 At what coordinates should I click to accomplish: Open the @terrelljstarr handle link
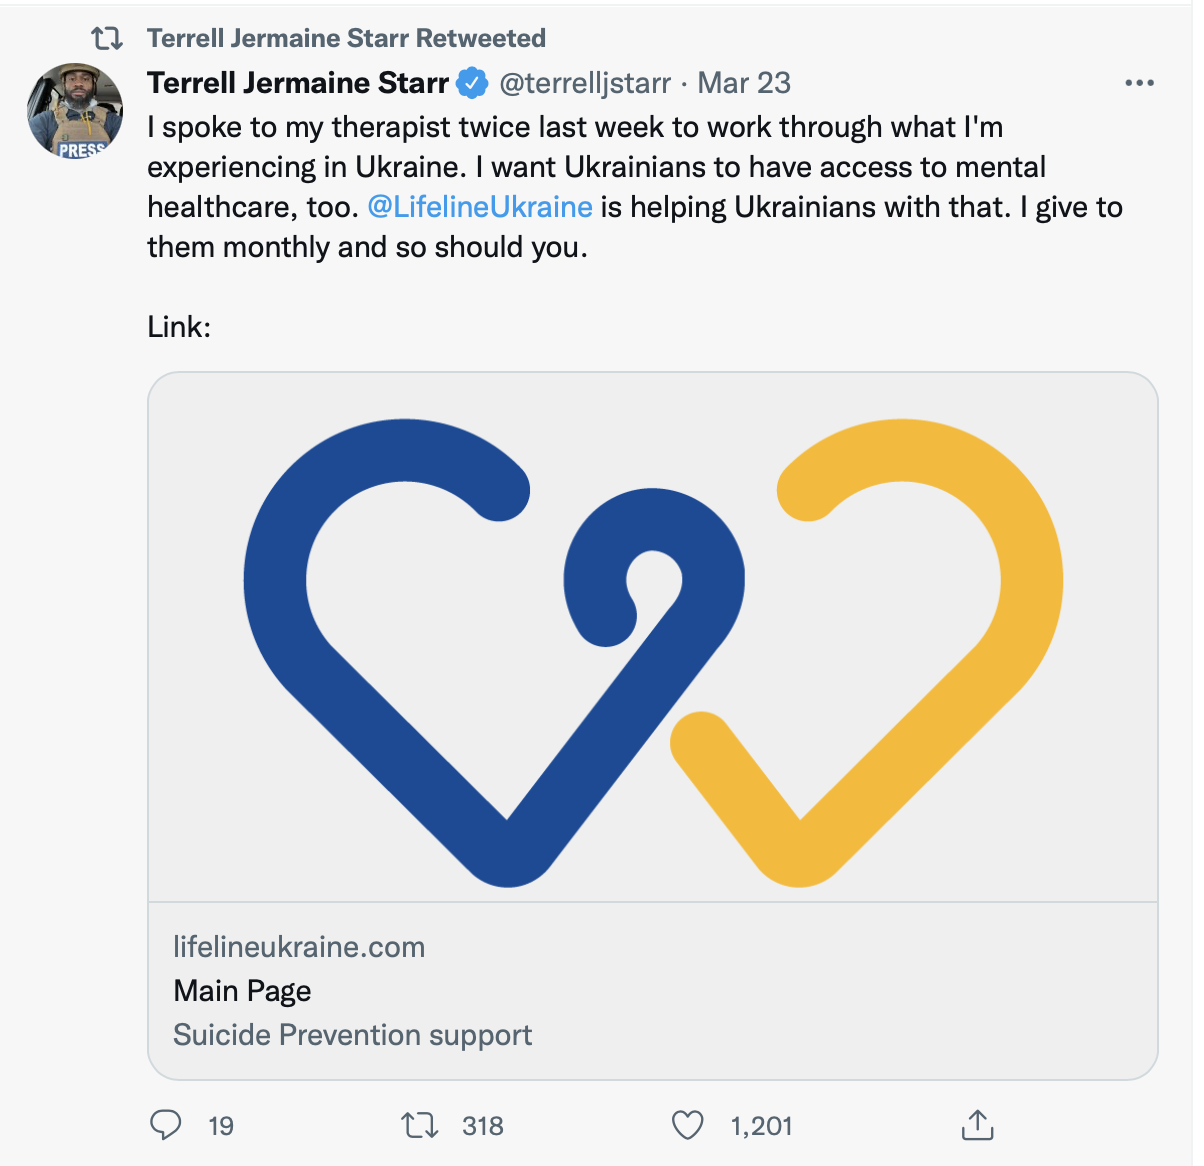click(x=585, y=83)
